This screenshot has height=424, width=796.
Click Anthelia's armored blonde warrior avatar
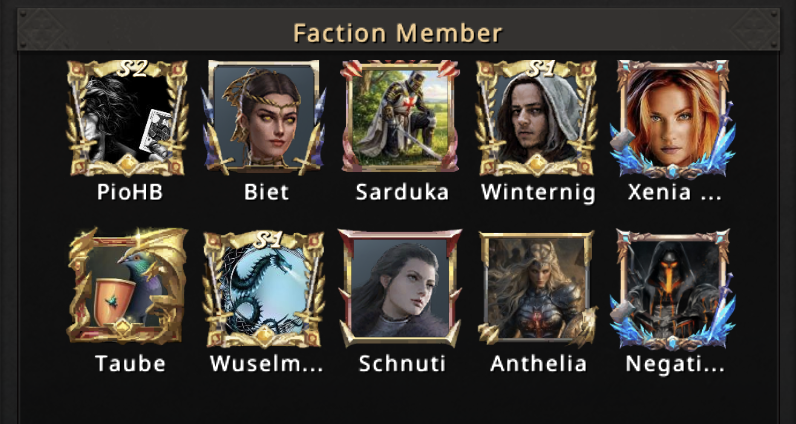tap(537, 288)
